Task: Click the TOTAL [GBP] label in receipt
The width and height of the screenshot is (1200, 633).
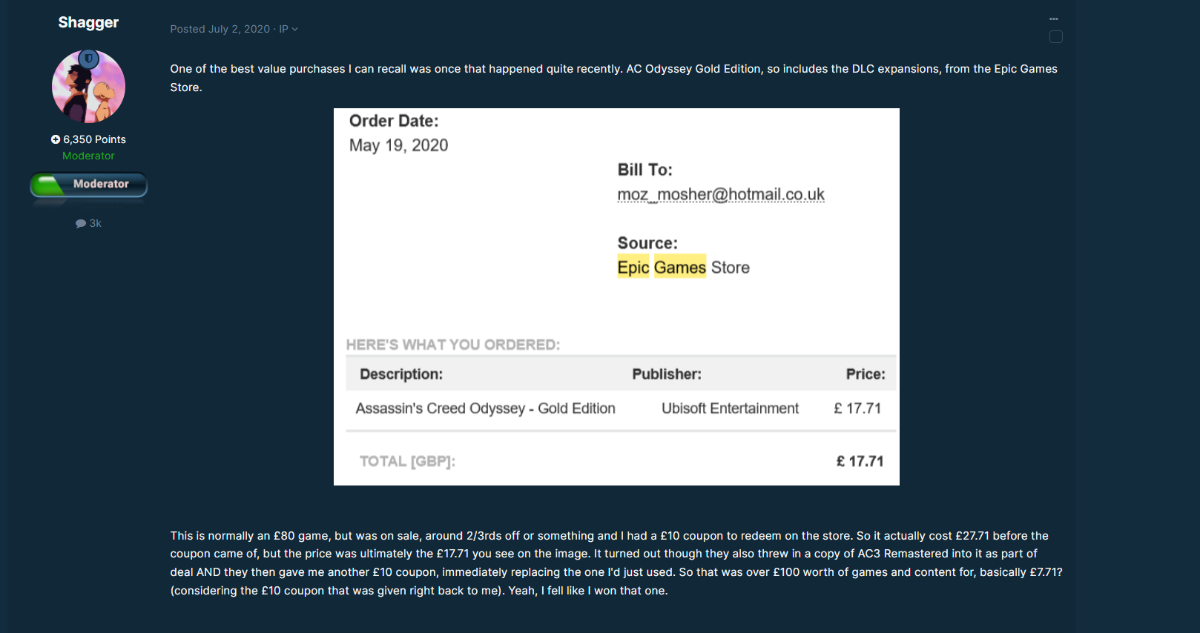Action: [x=407, y=462]
